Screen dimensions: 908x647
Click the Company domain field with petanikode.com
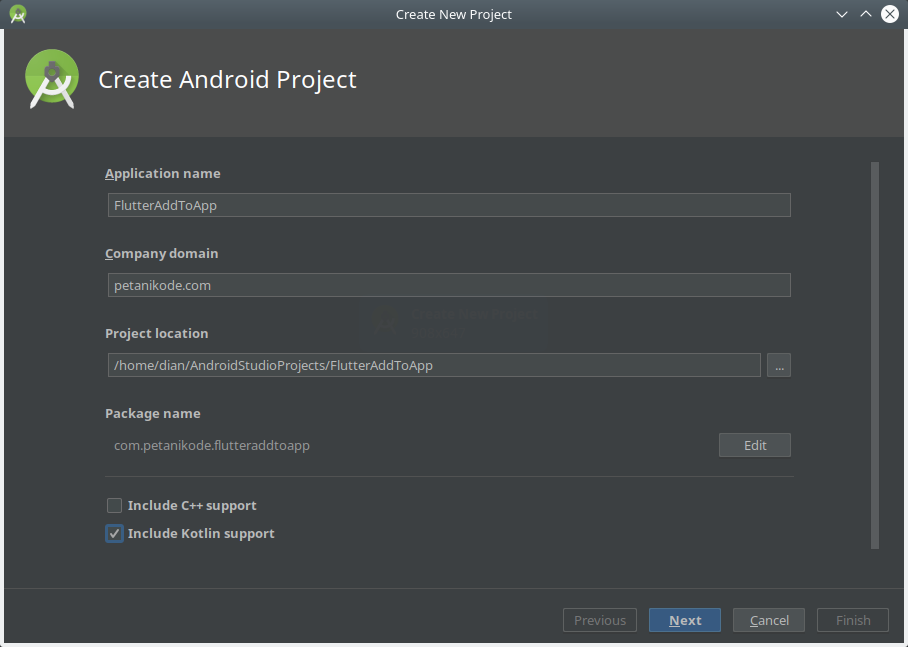point(448,284)
